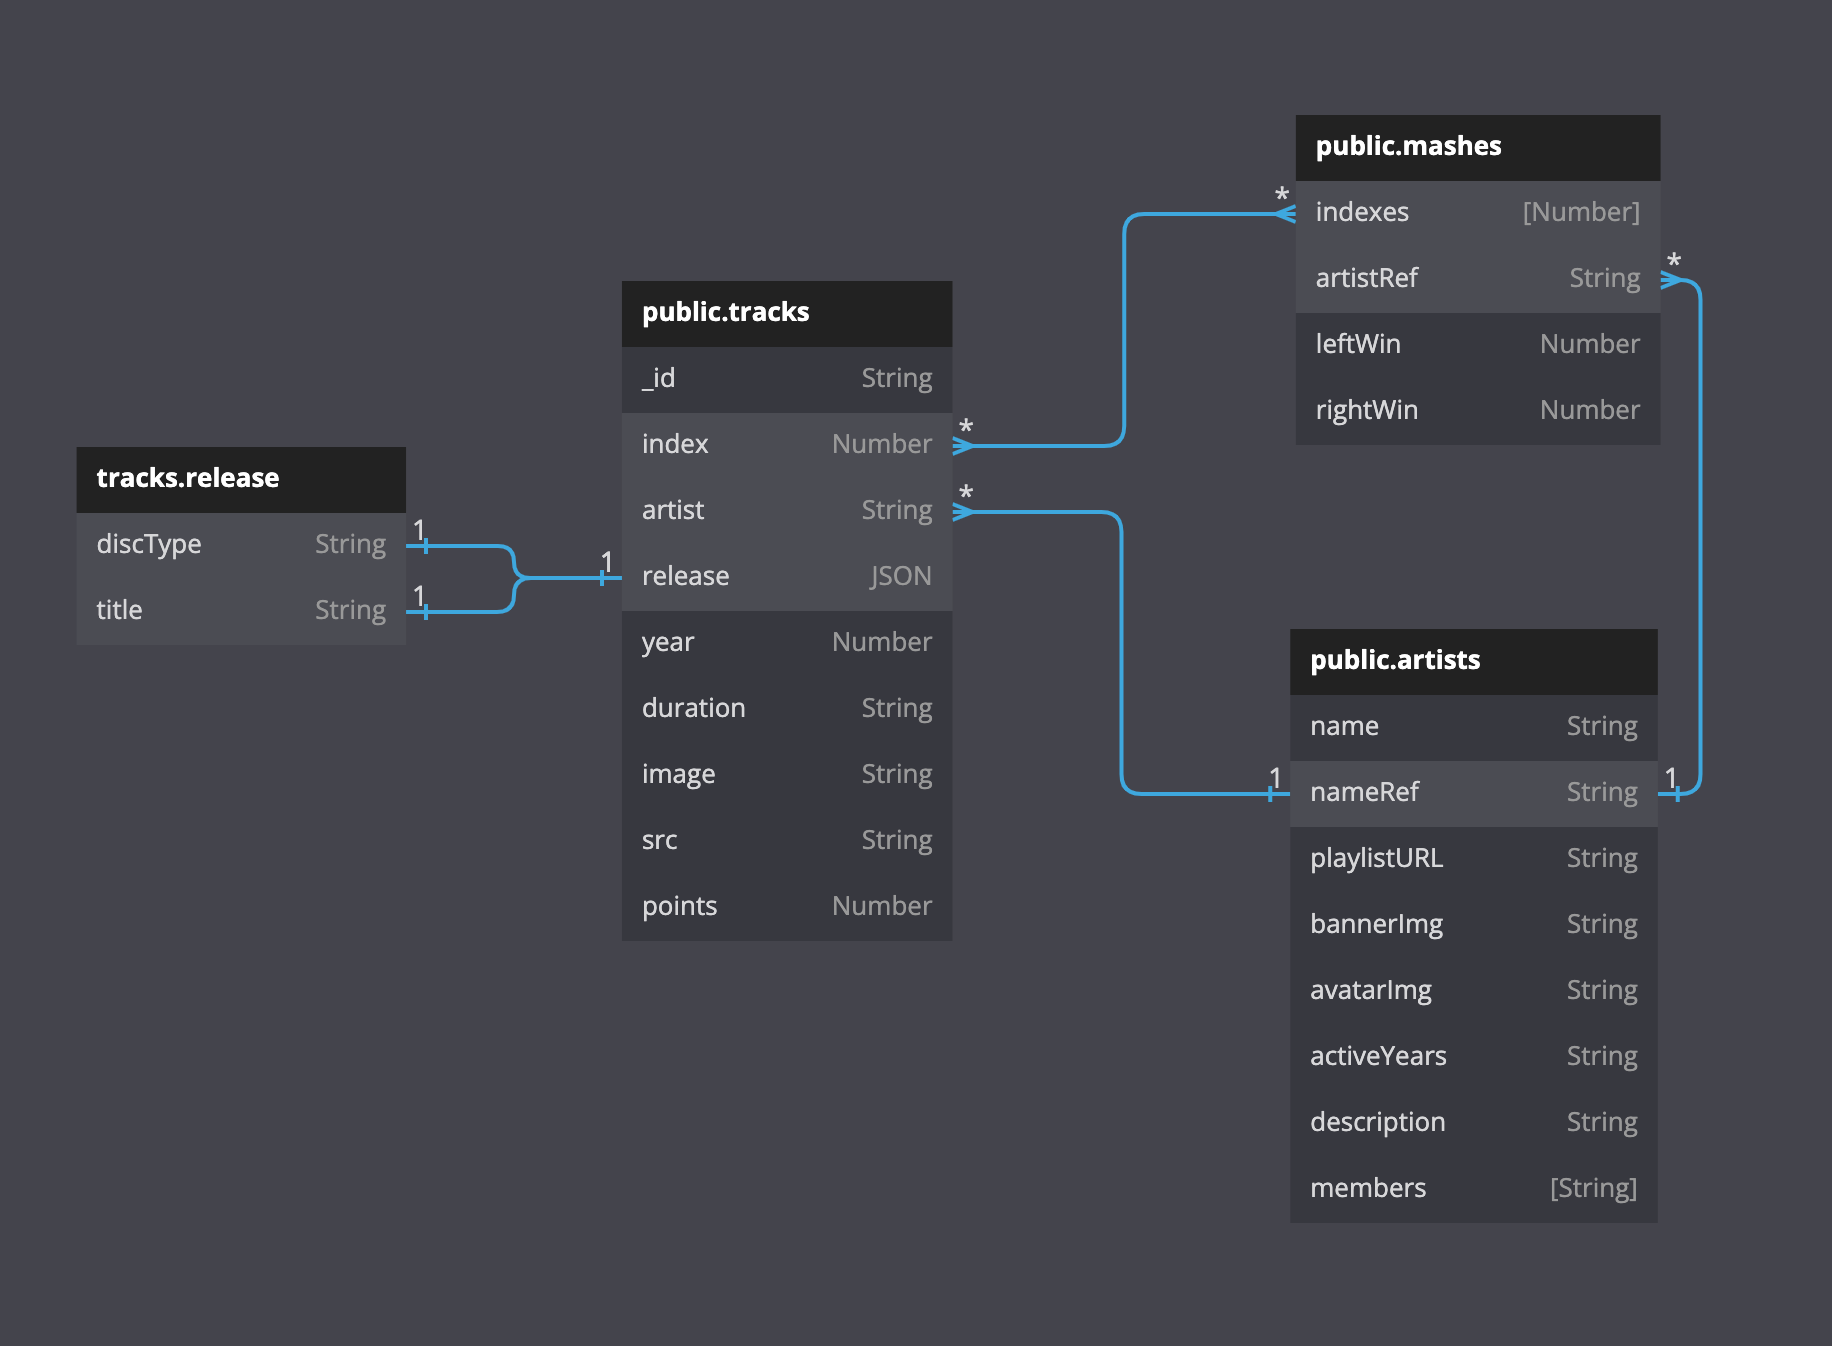Click the nameRef field in public.artists

tap(1473, 793)
